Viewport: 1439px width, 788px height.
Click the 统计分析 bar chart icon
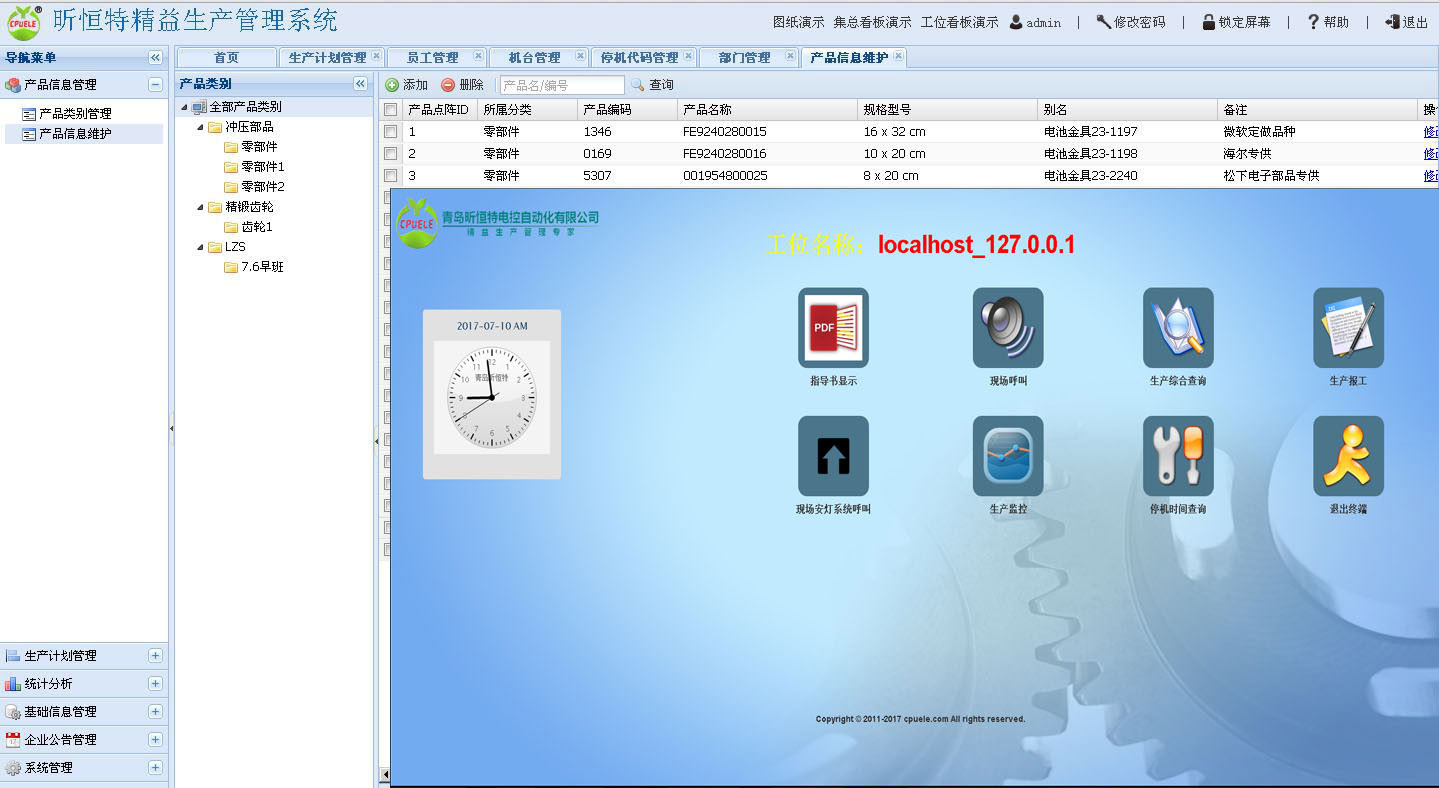(13, 684)
